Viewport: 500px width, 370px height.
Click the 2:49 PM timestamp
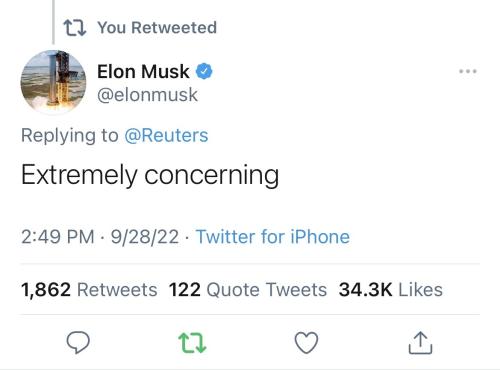[58, 237]
